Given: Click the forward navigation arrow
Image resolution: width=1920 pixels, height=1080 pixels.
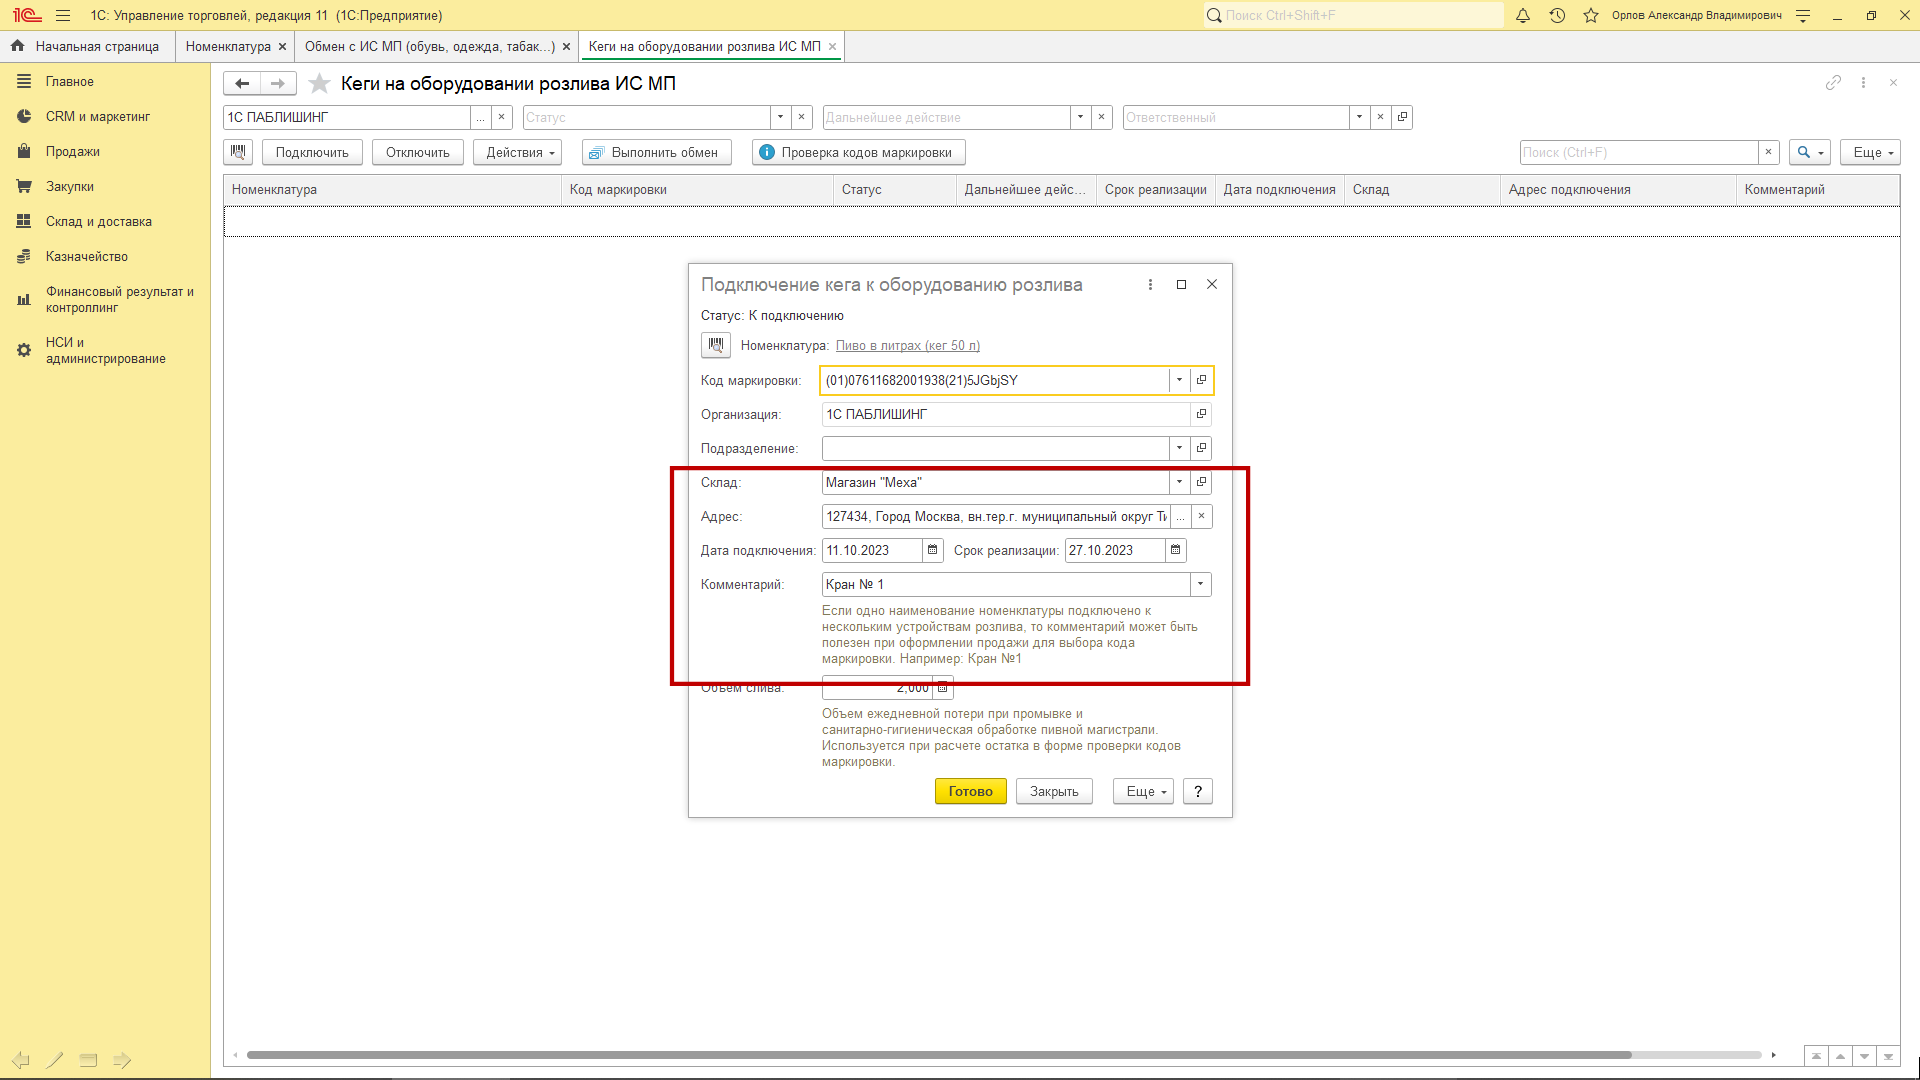Looking at the screenshot, I should click(x=278, y=83).
